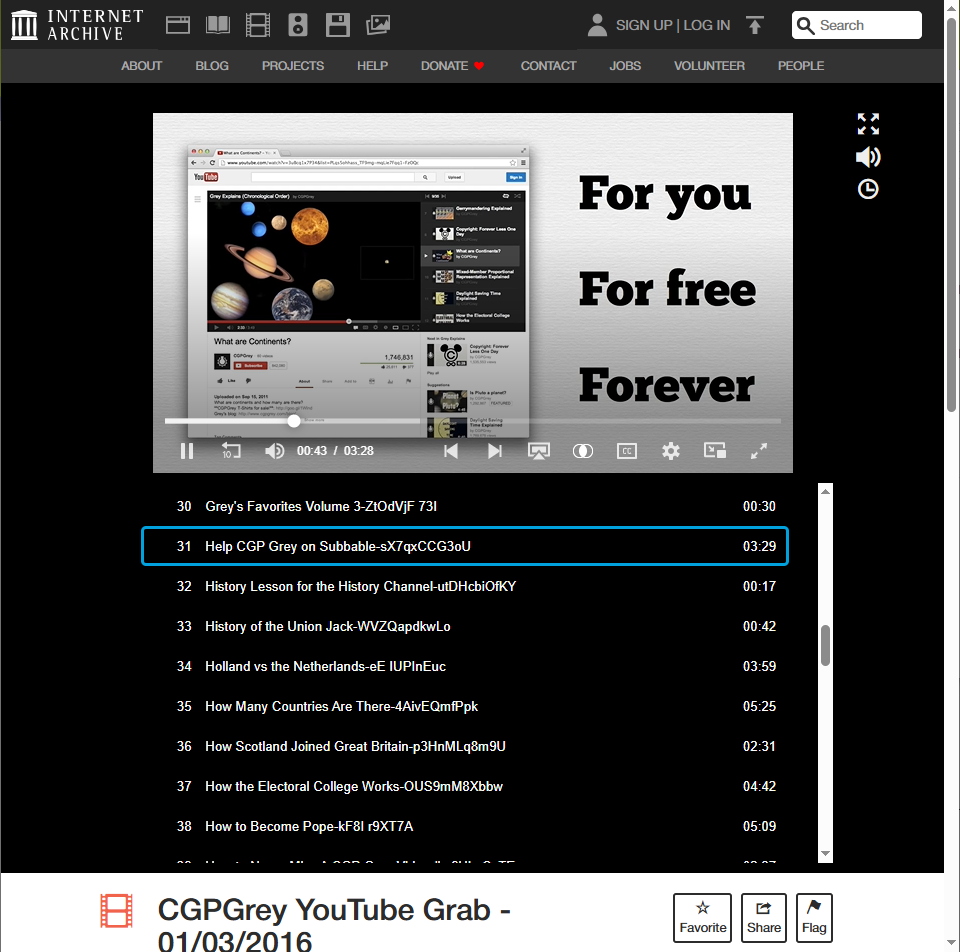Toggle theater mode expand icon beside player

coord(868,124)
